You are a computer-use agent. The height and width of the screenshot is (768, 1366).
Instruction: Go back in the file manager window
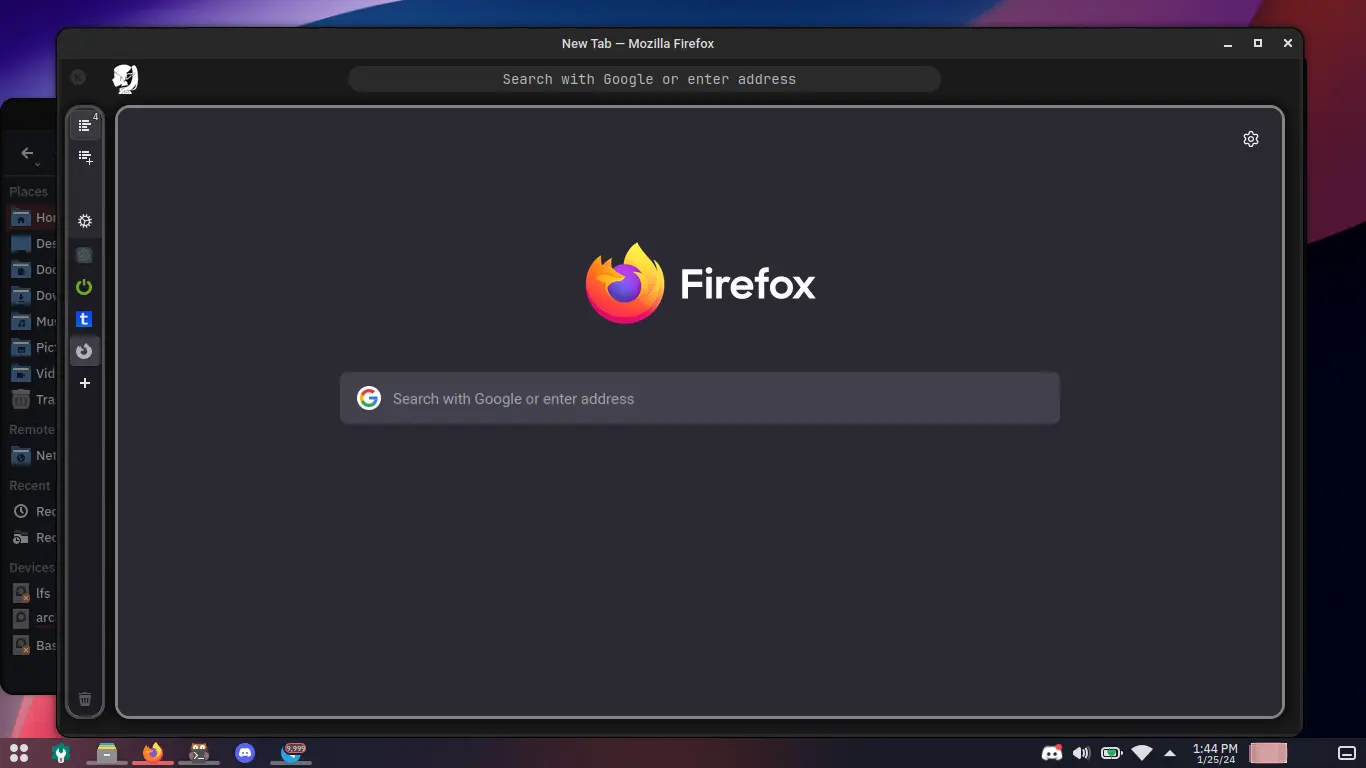(27, 153)
